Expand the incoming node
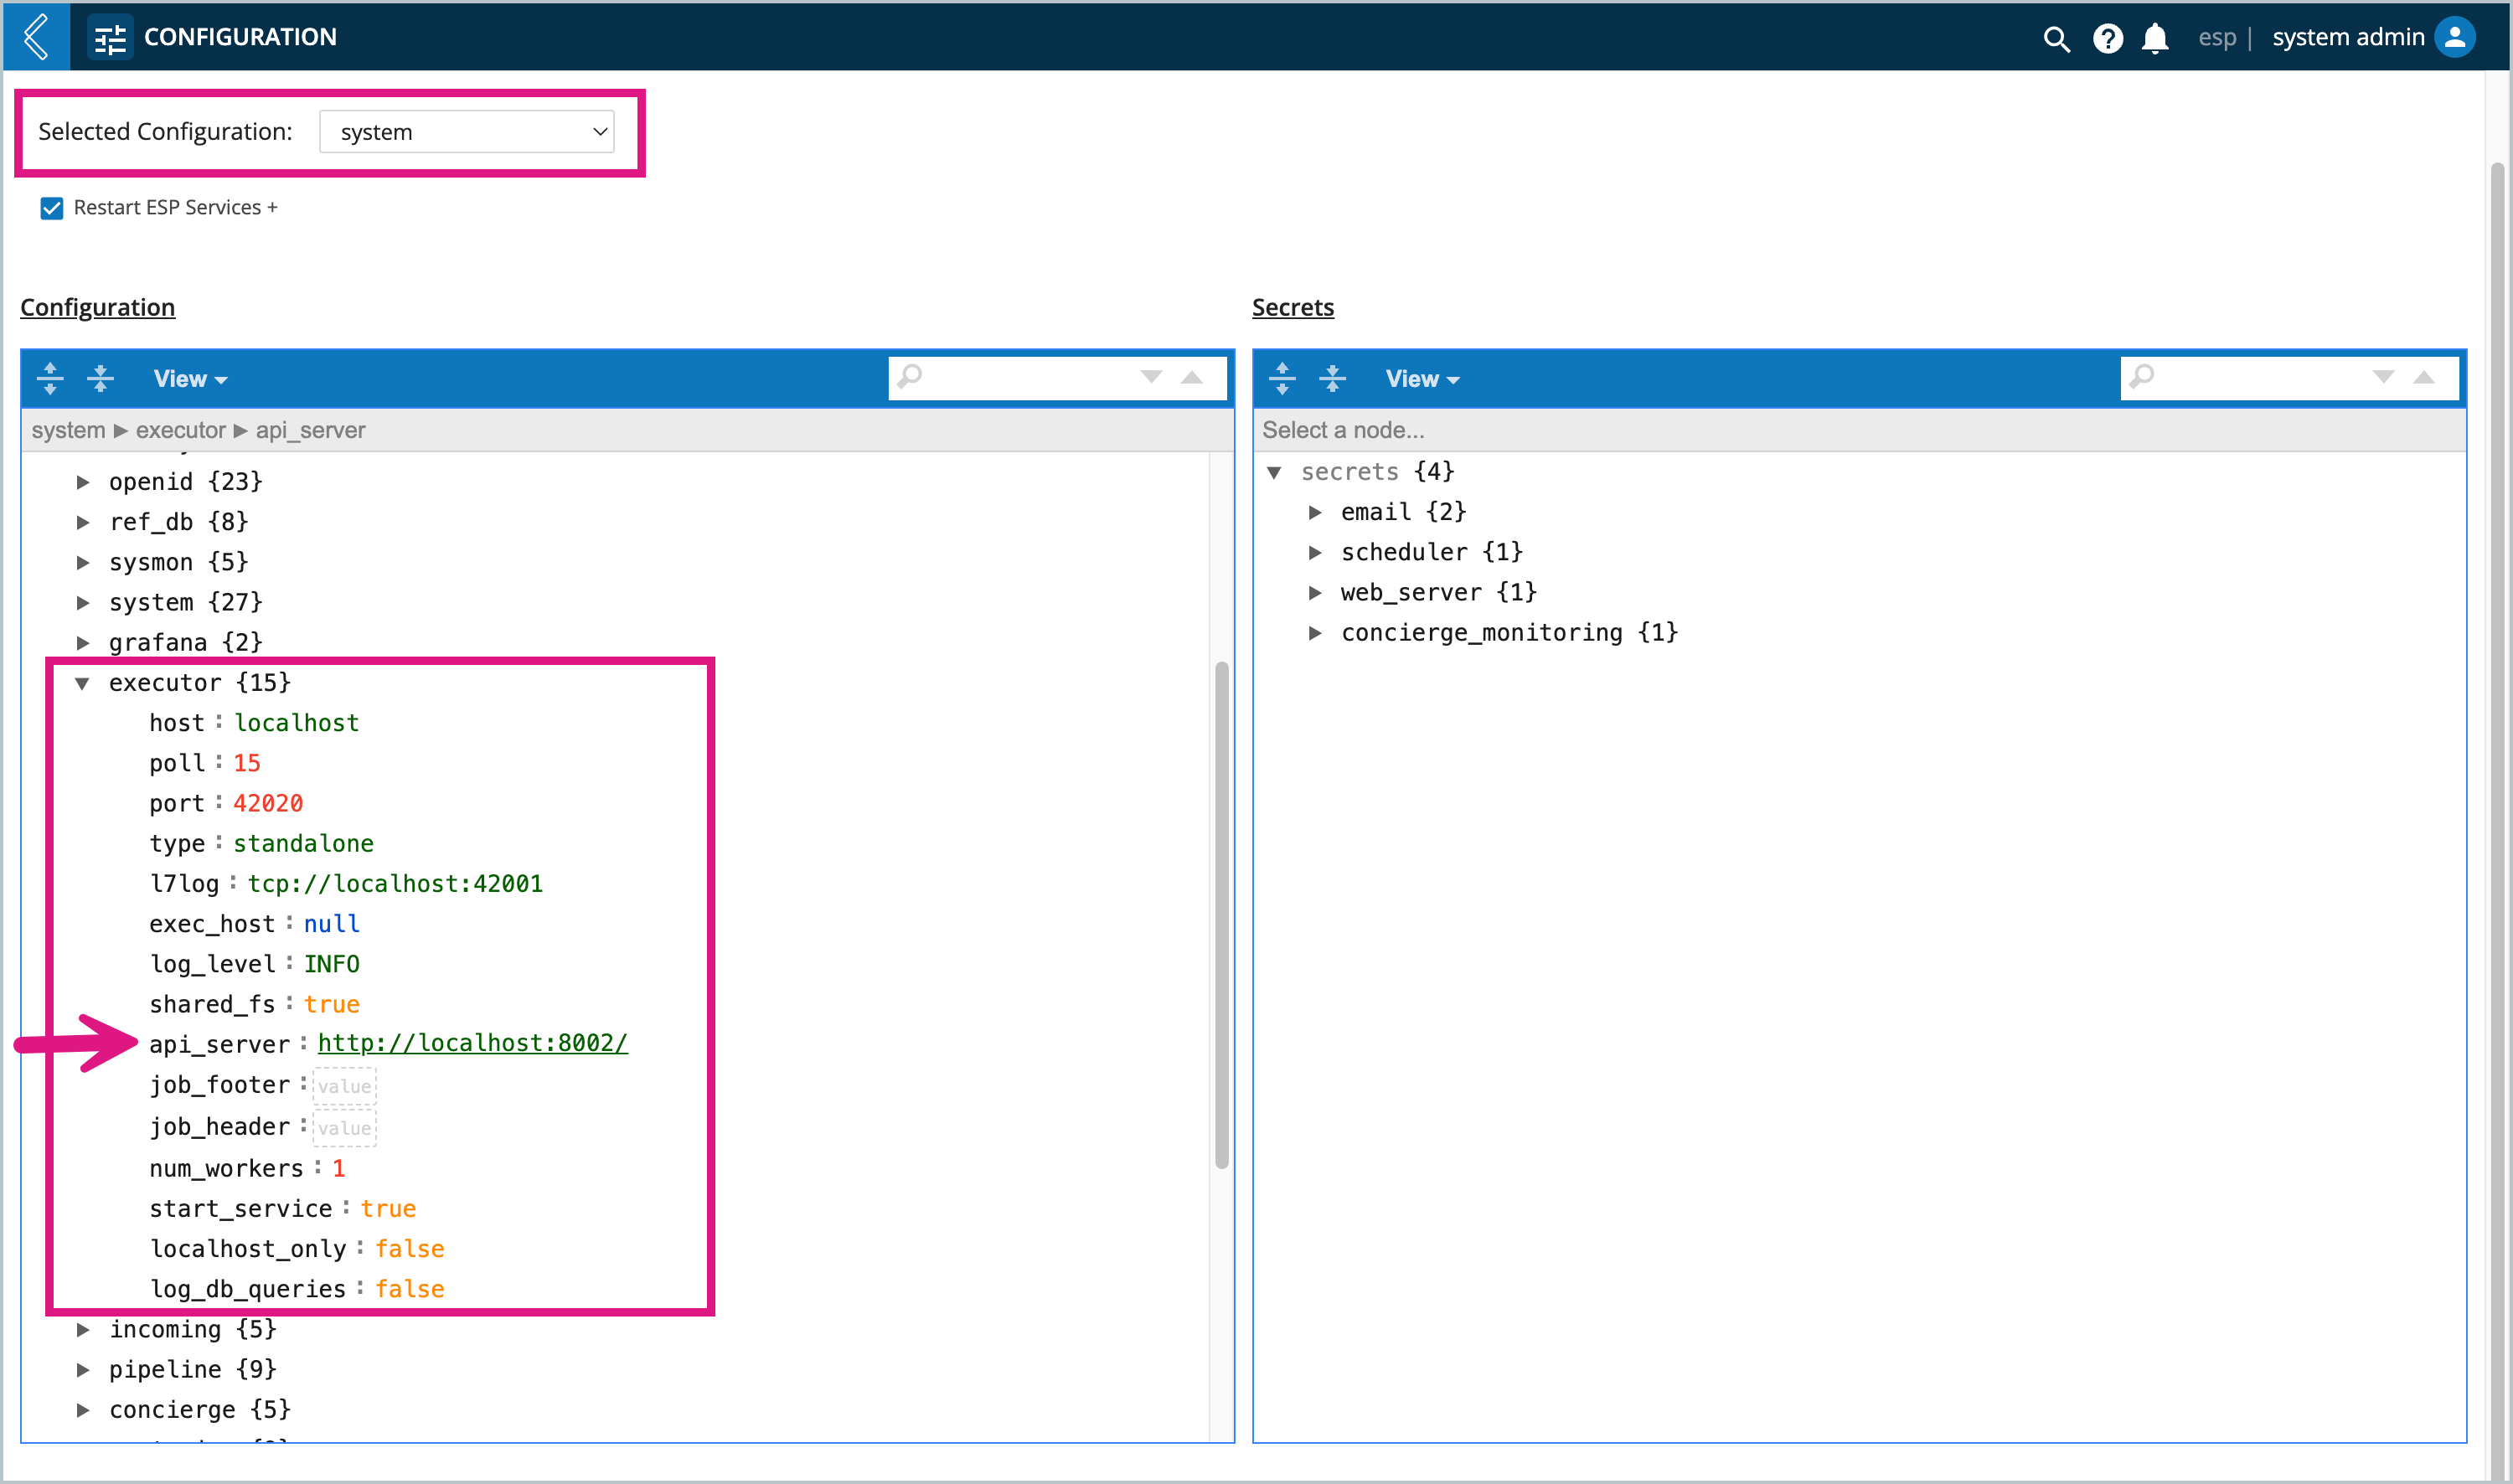 pos(83,1329)
